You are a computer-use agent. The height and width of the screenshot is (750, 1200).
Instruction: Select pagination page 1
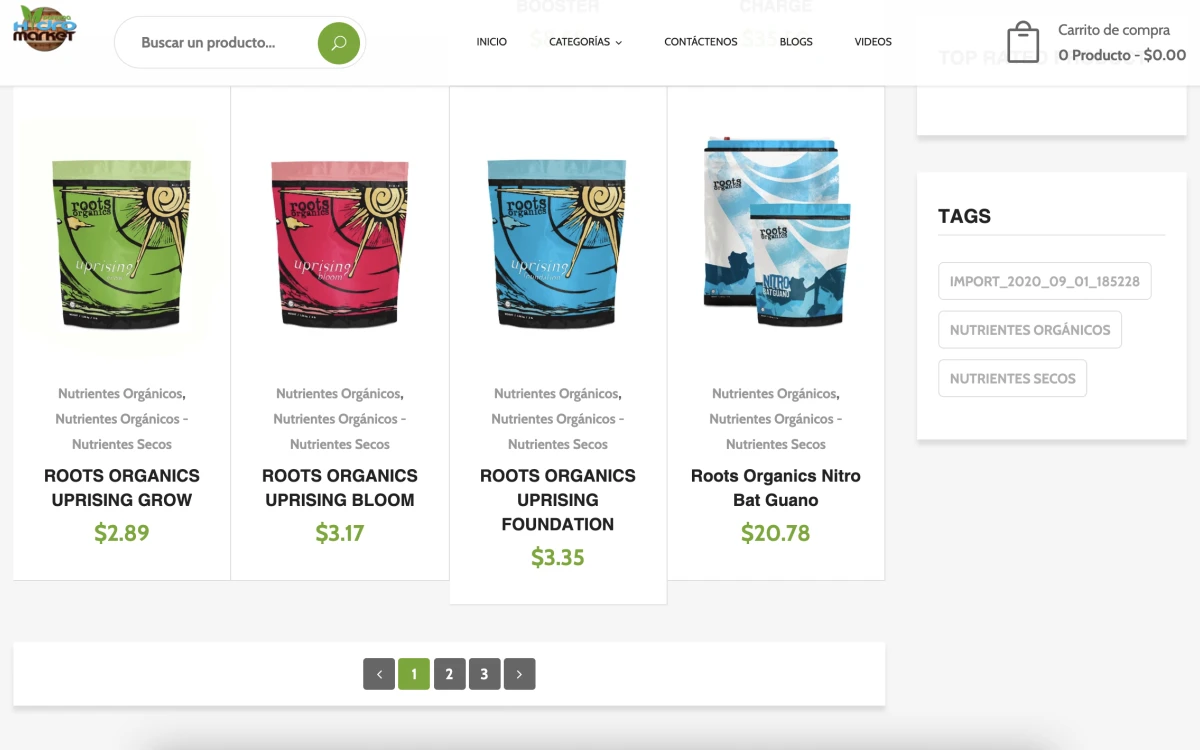tap(414, 674)
